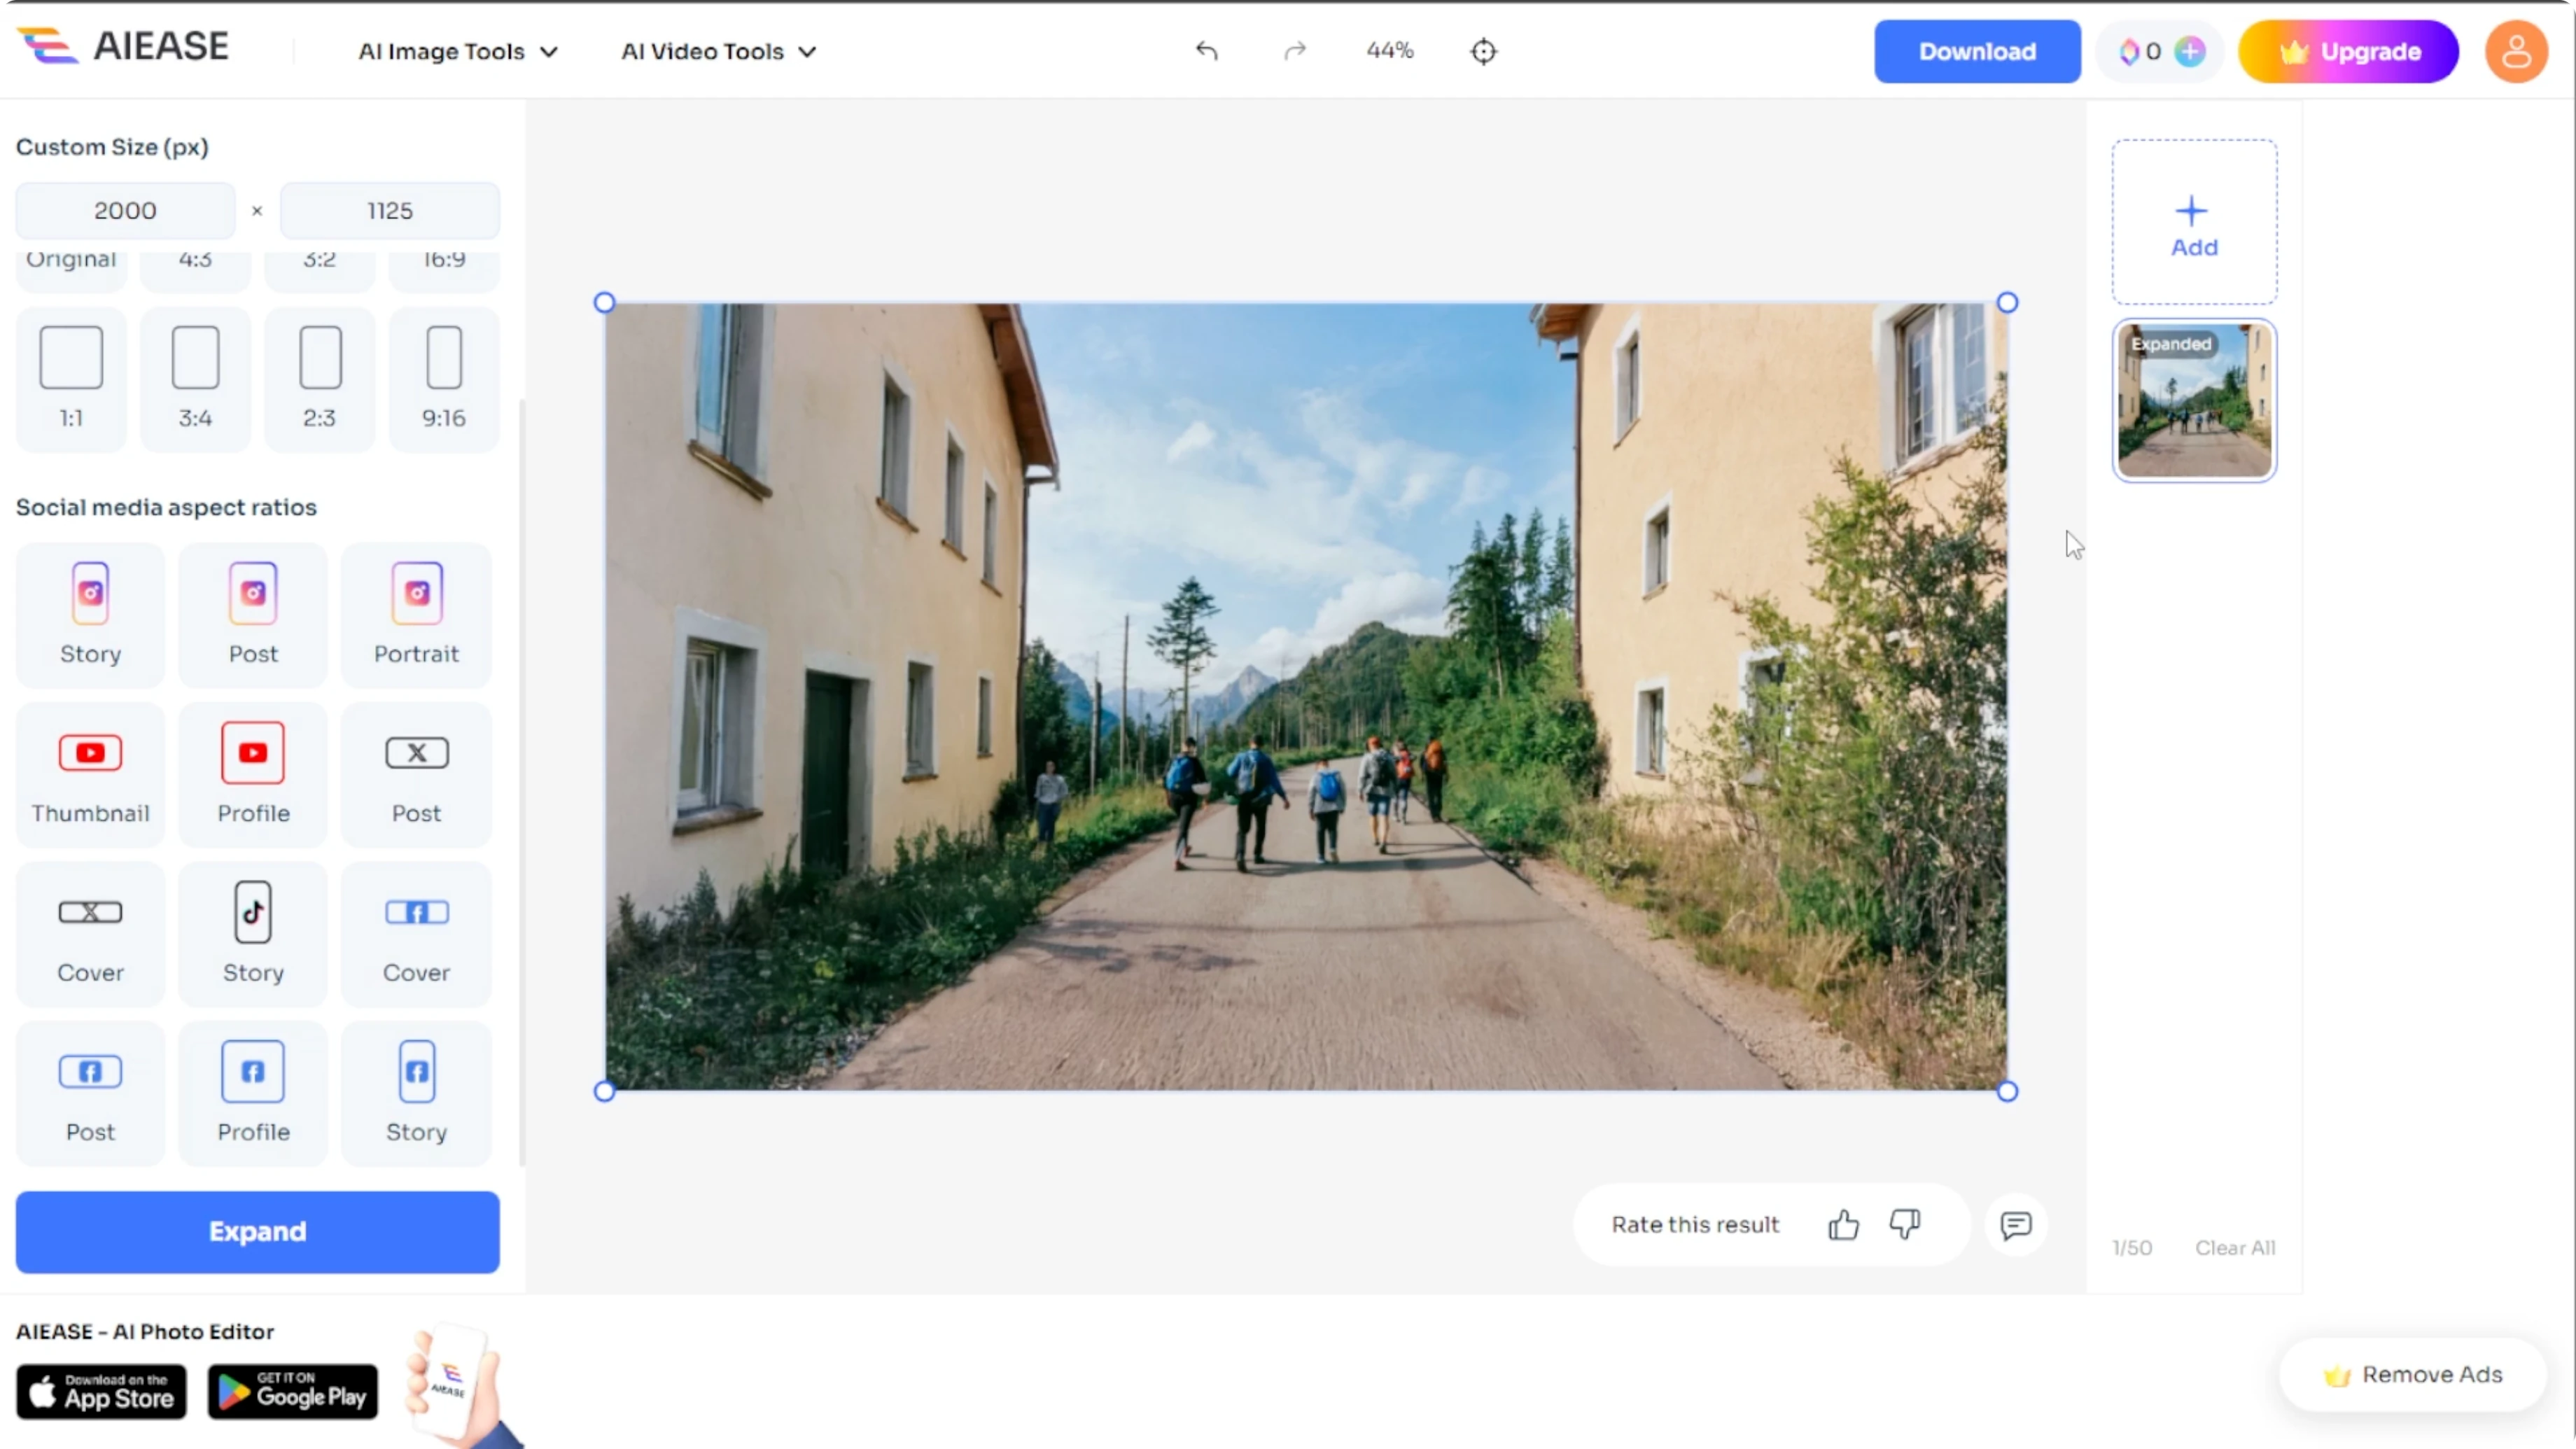Choose the YouTube Thumbnail preset

point(90,775)
